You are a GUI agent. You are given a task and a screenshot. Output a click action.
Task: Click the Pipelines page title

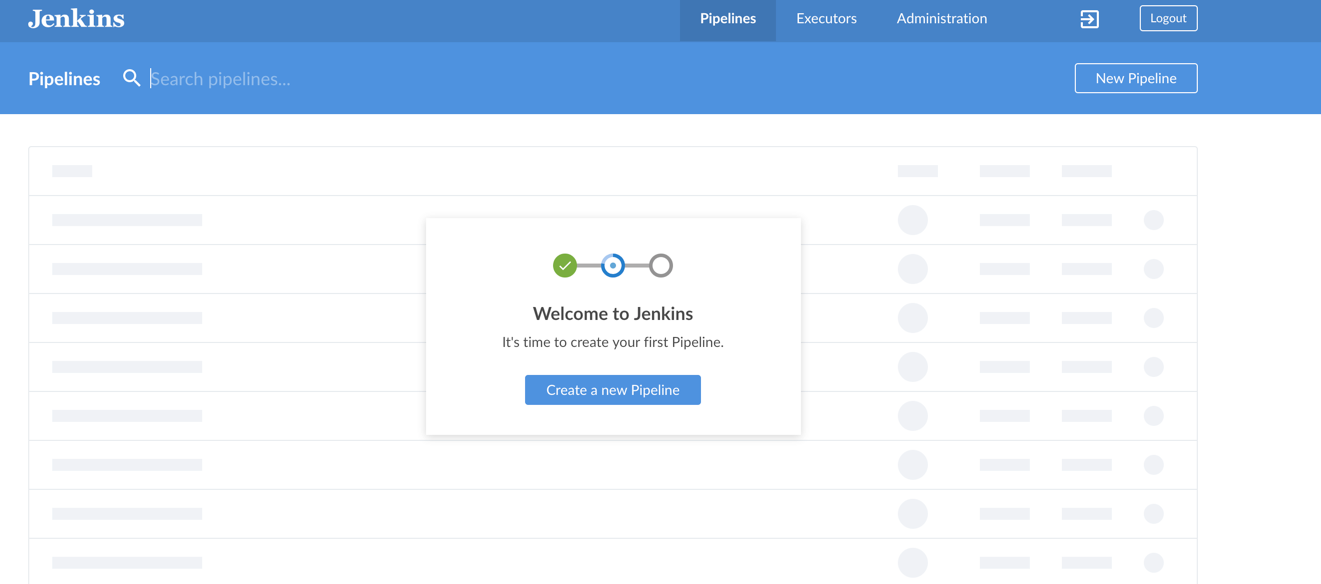click(x=64, y=79)
